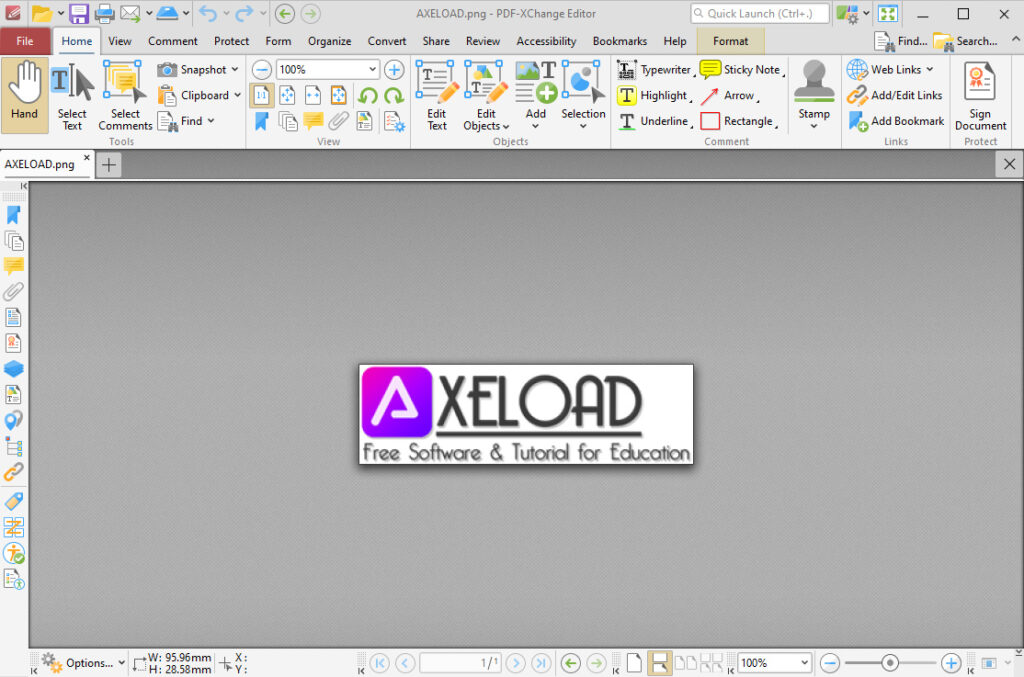Select the Typewriter tool
The image size is (1024, 677).
pyautogui.click(x=654, y=69)
